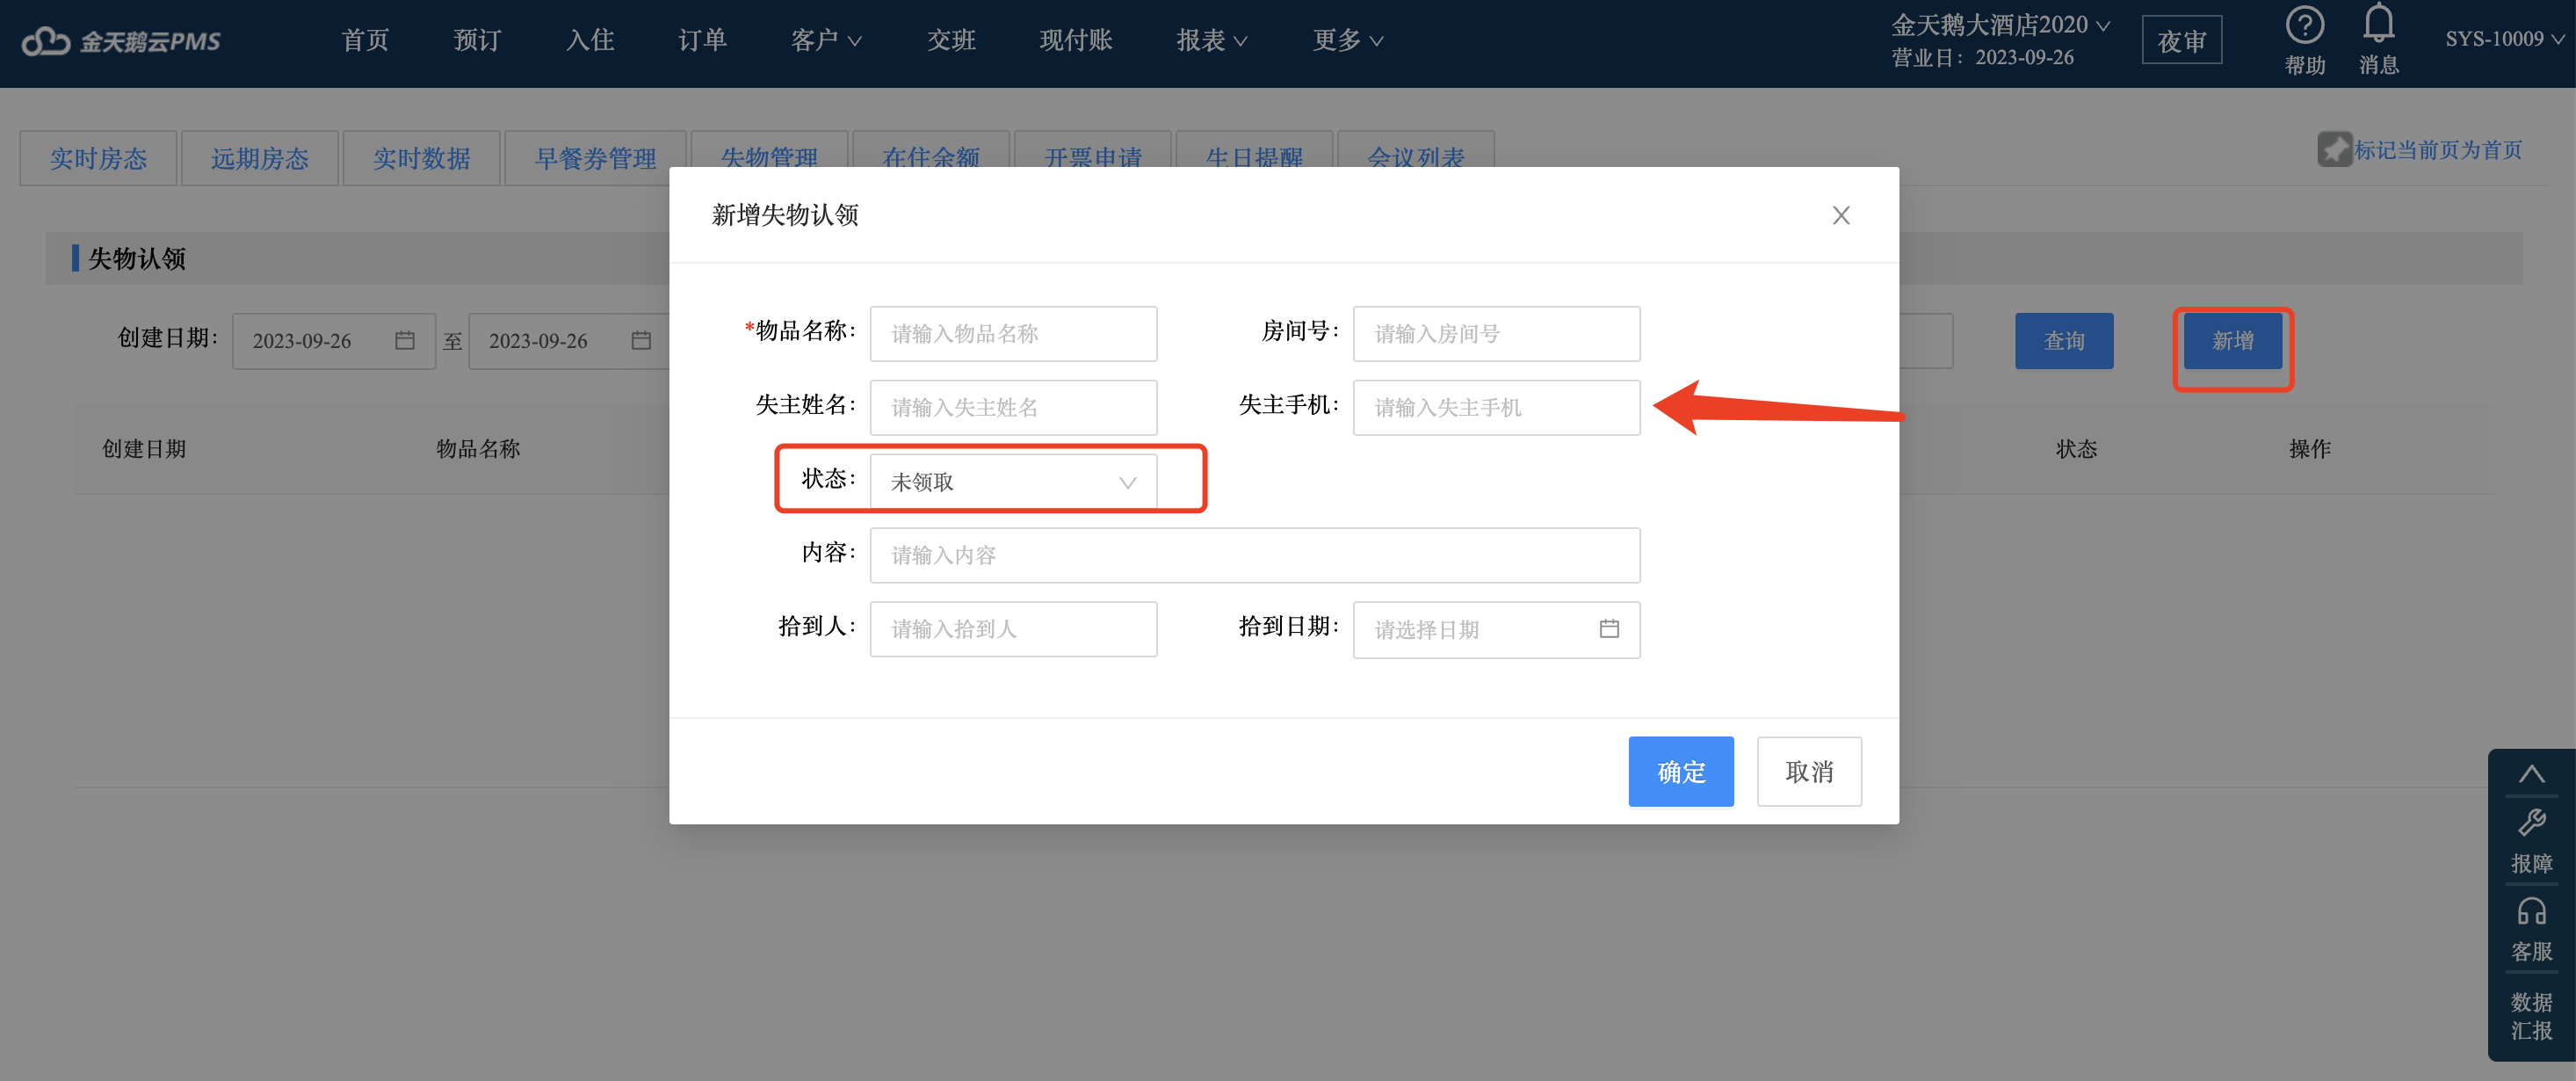
Task: Click 标记当前页为首页 link
Action: click(2438, 150)
